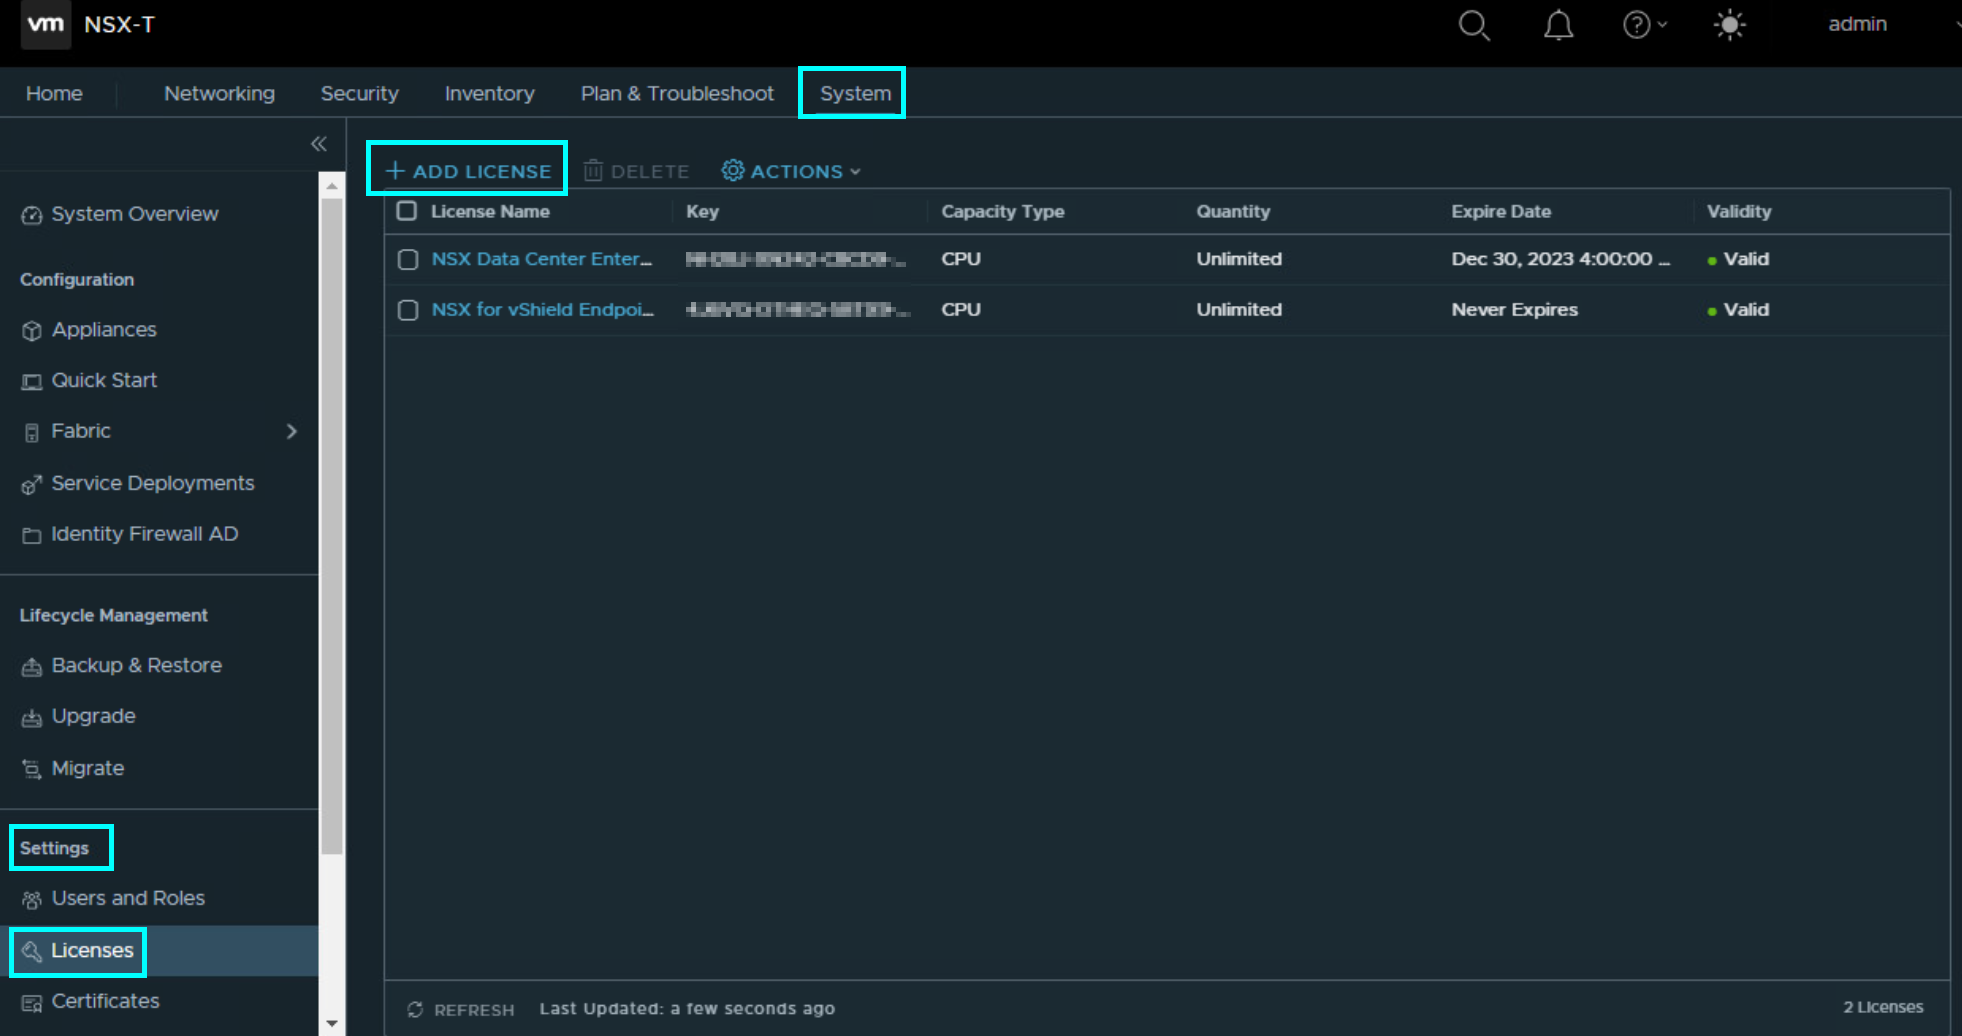Image resolution: width=1962 pixels, height=1036 pixels.
Task: Click the Licenses key icon
Action: pos(32,951)
